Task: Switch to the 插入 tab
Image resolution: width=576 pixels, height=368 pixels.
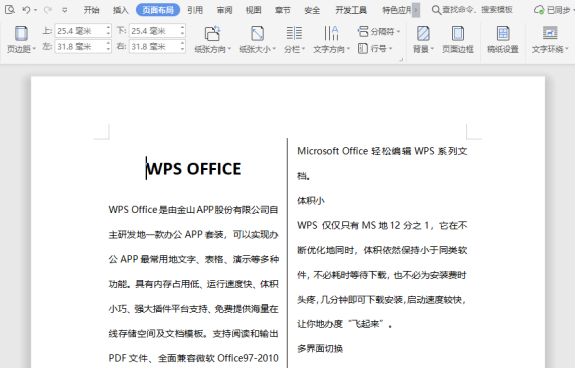Action: (120, 10)
